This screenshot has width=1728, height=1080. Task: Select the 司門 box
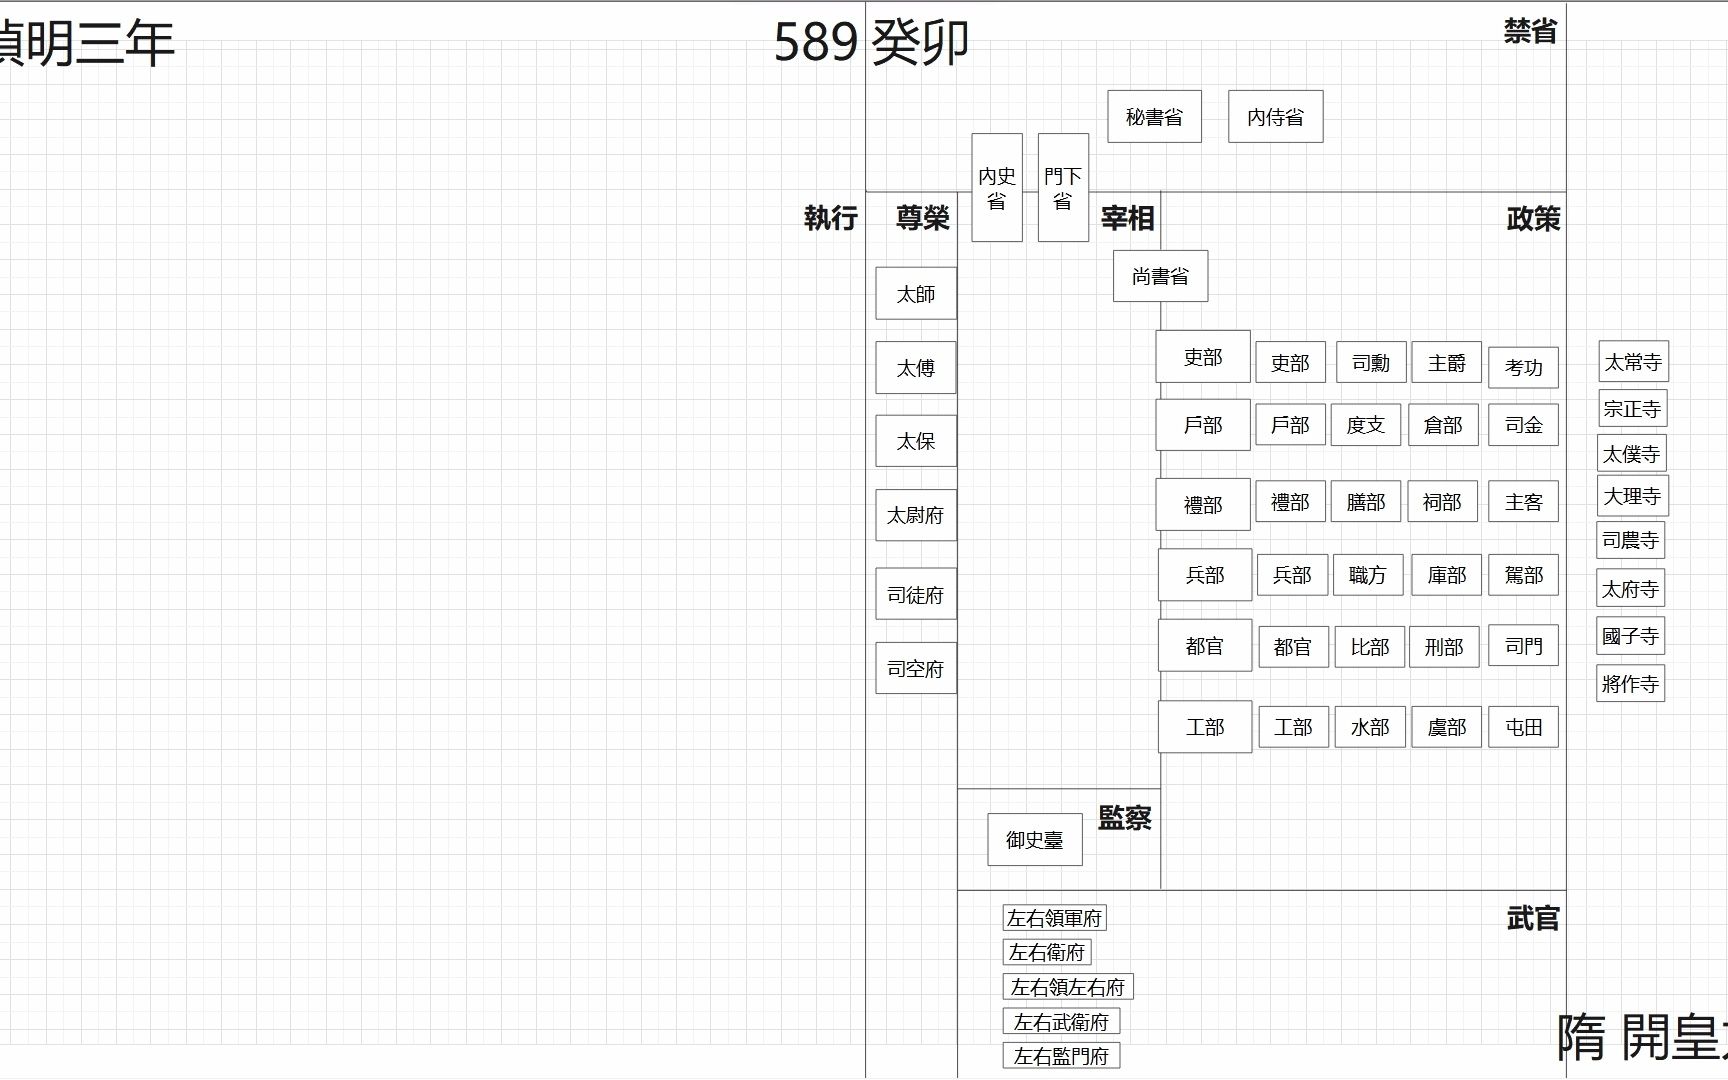point(1524,647)
